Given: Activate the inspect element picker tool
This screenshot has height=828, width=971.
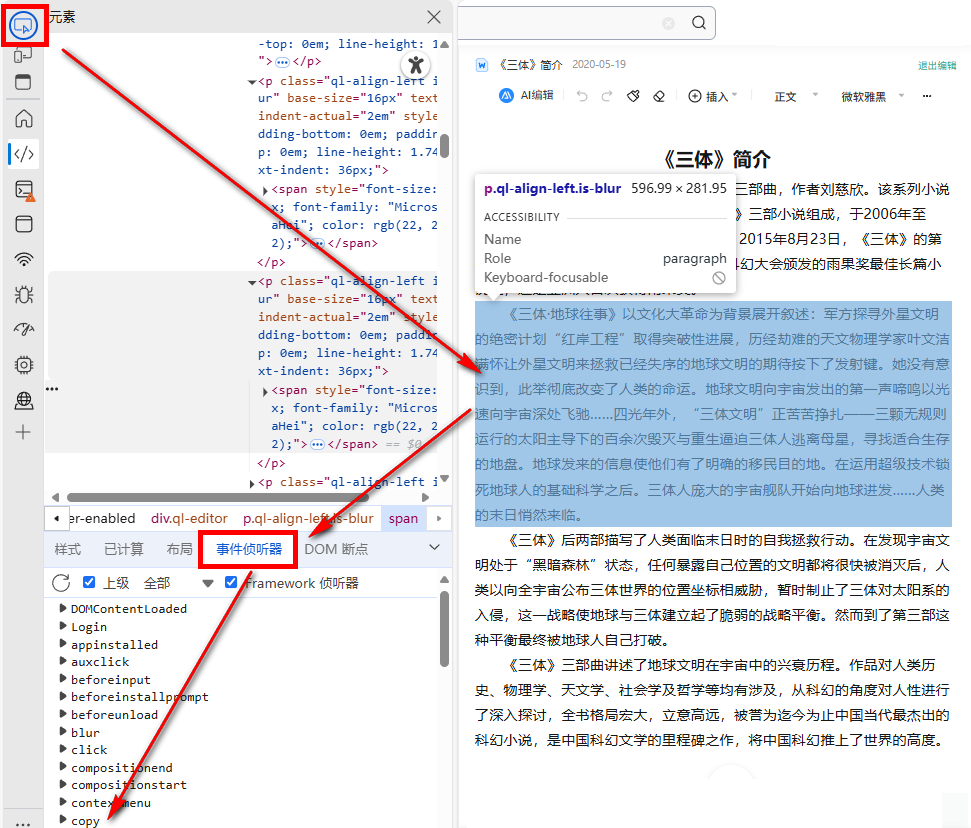Looking at the screenshot, I should coord(24,26).
